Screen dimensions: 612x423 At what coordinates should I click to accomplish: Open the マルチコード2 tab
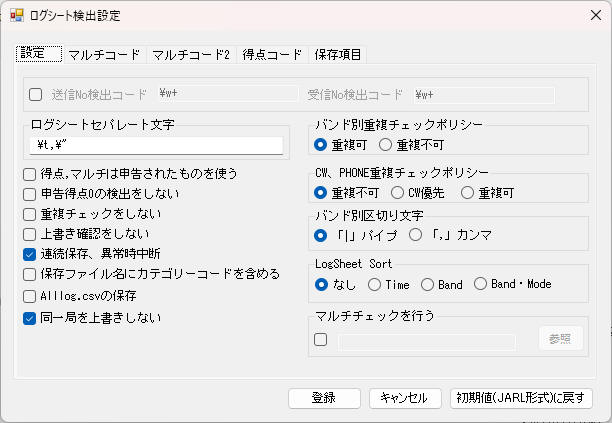(x=191, y=55)
